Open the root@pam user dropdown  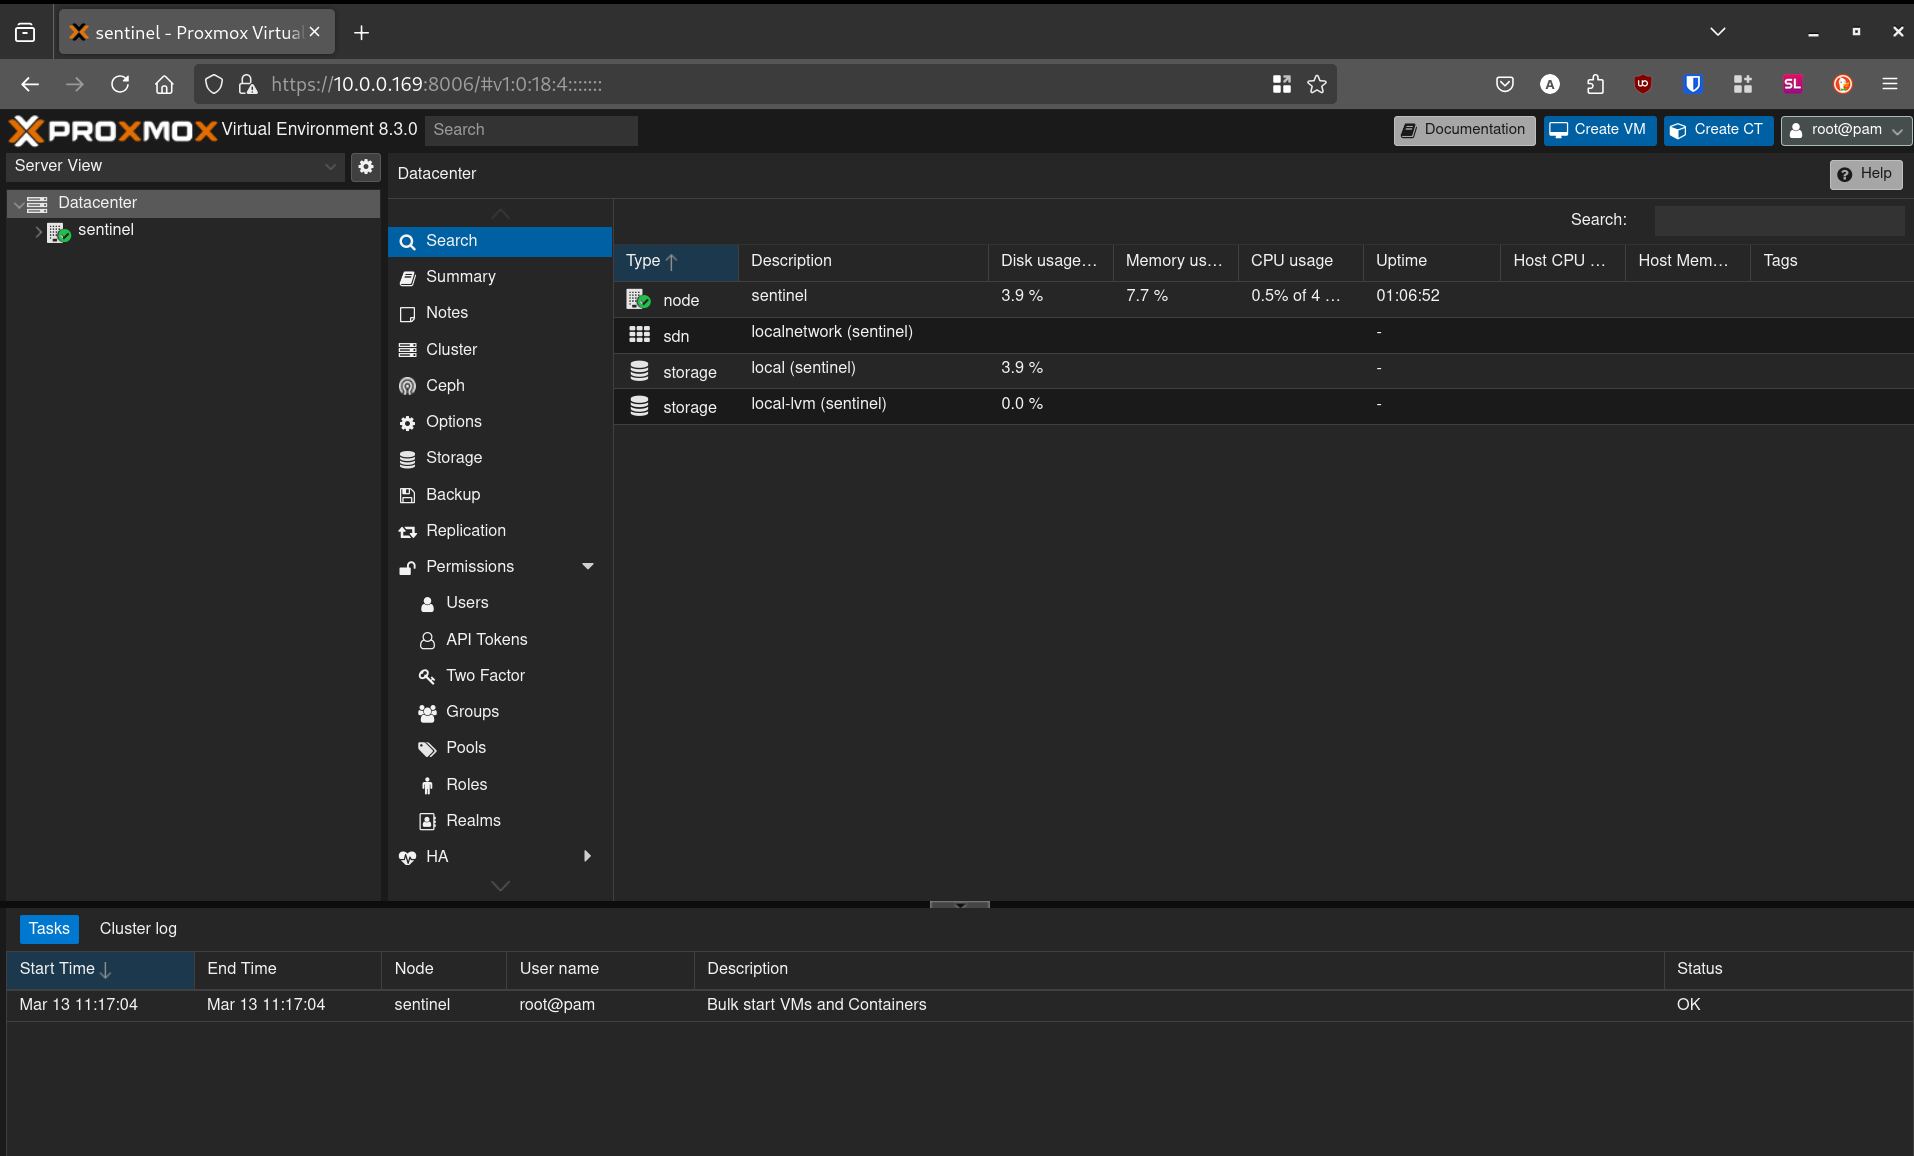tap(1846, 130)
